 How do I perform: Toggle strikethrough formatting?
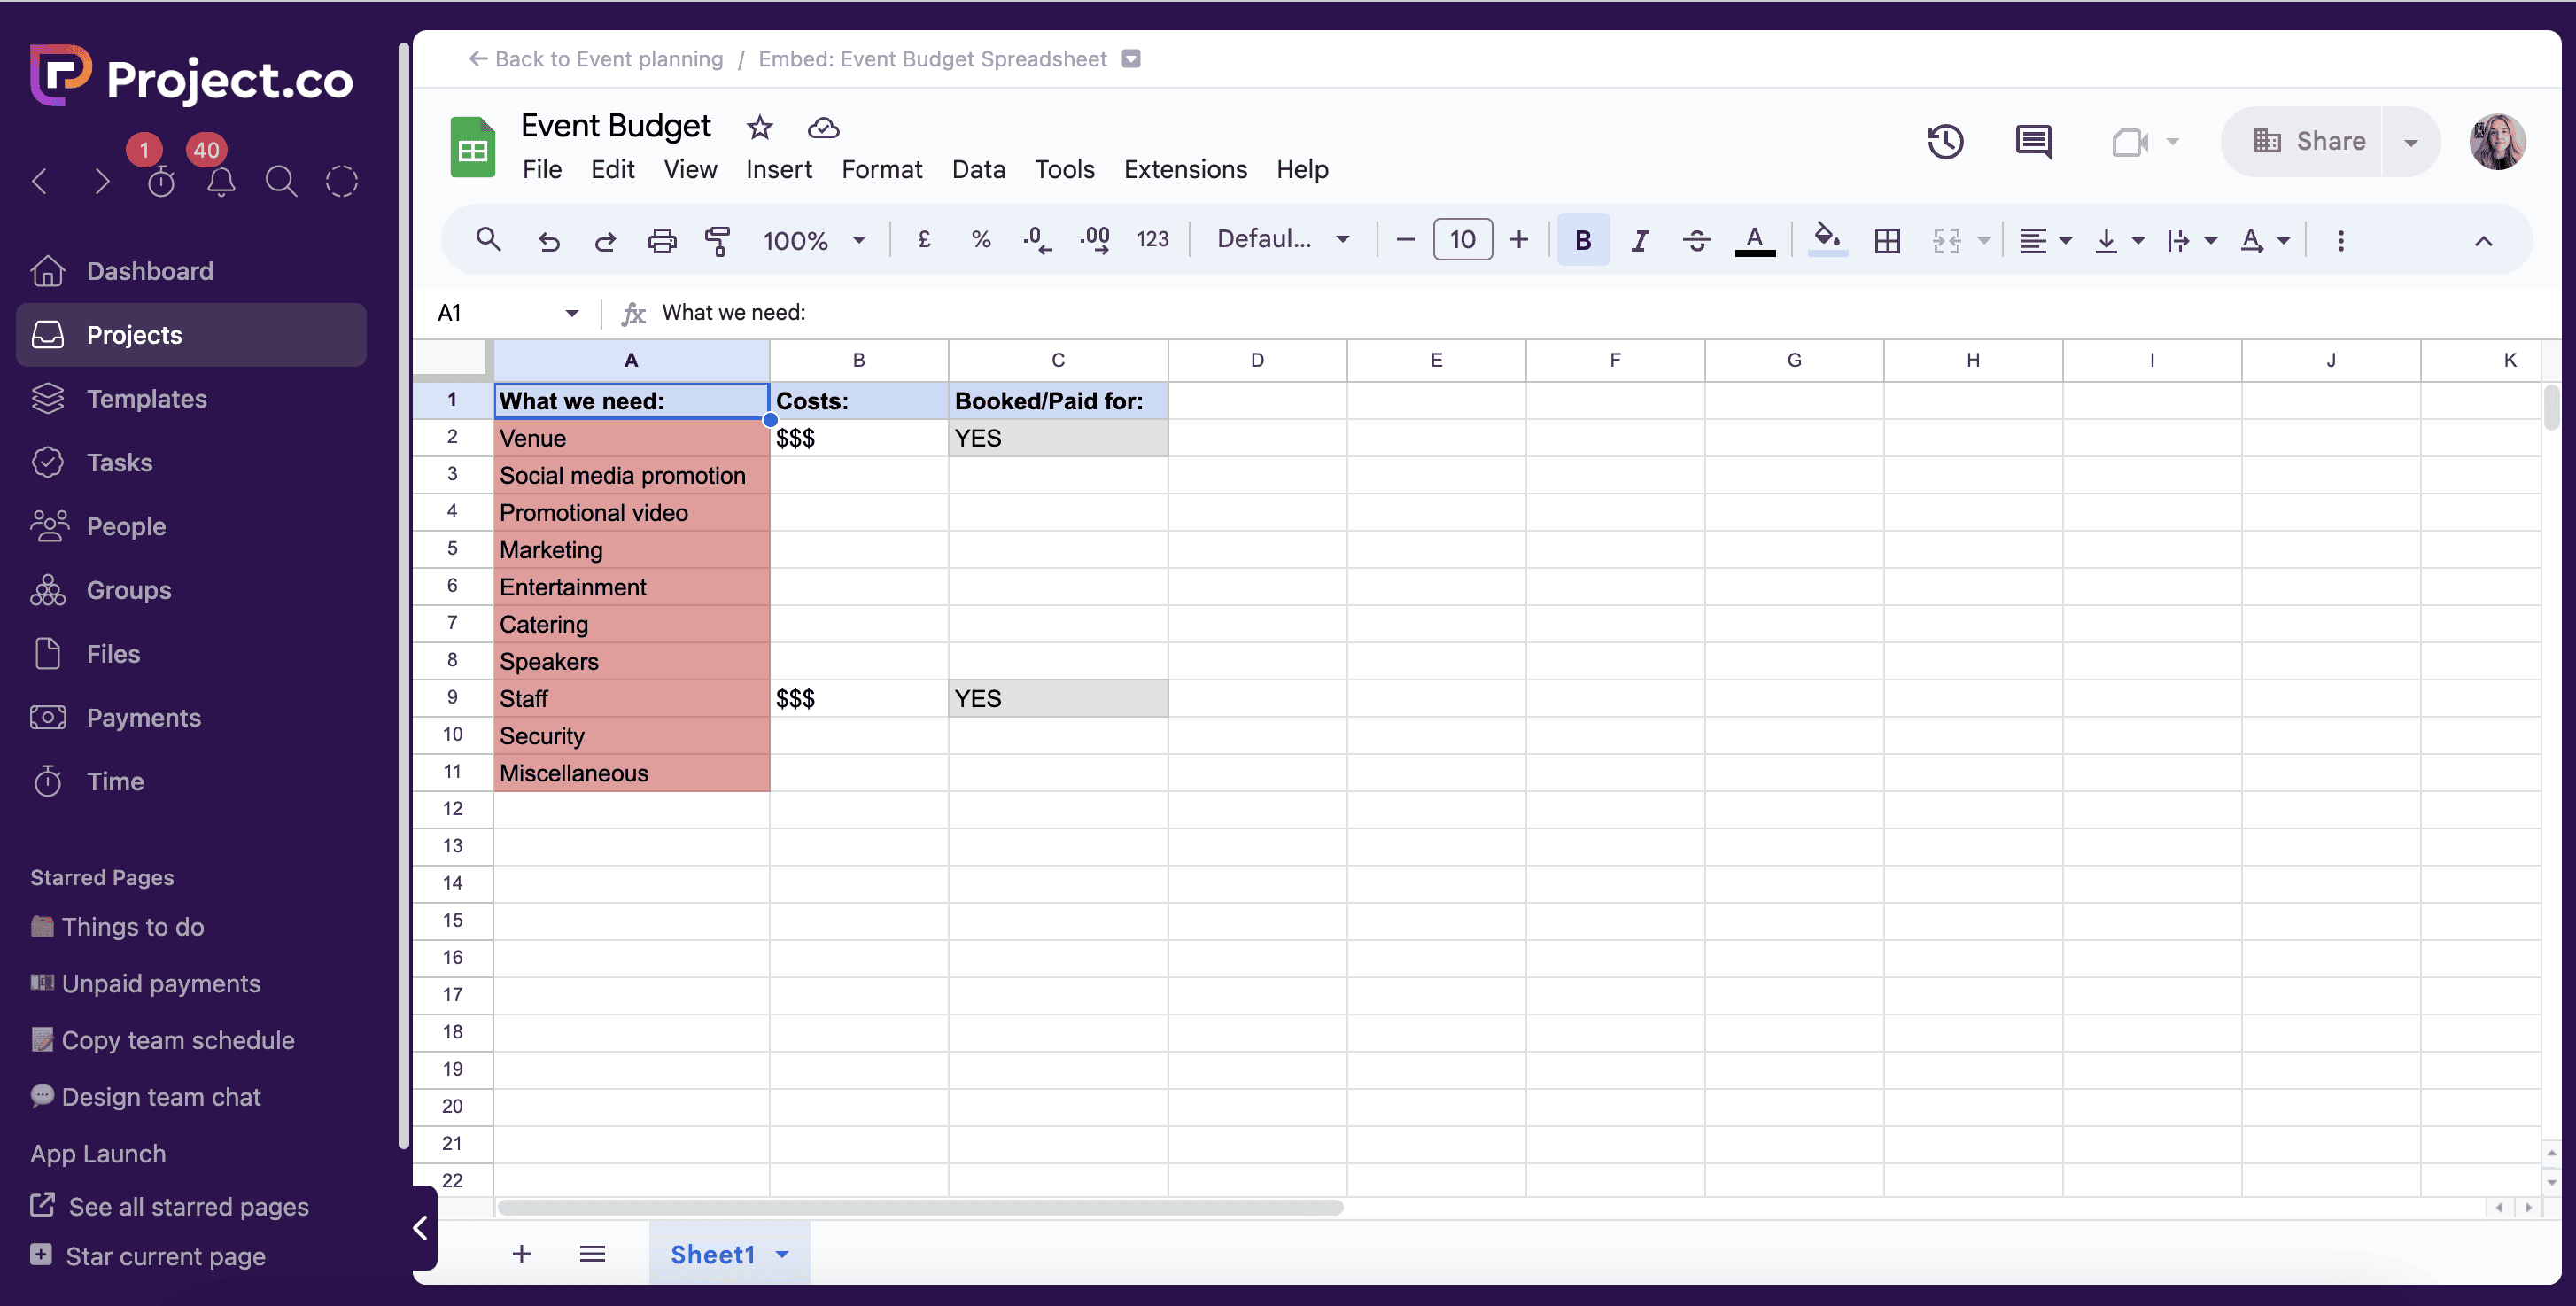1696,240
